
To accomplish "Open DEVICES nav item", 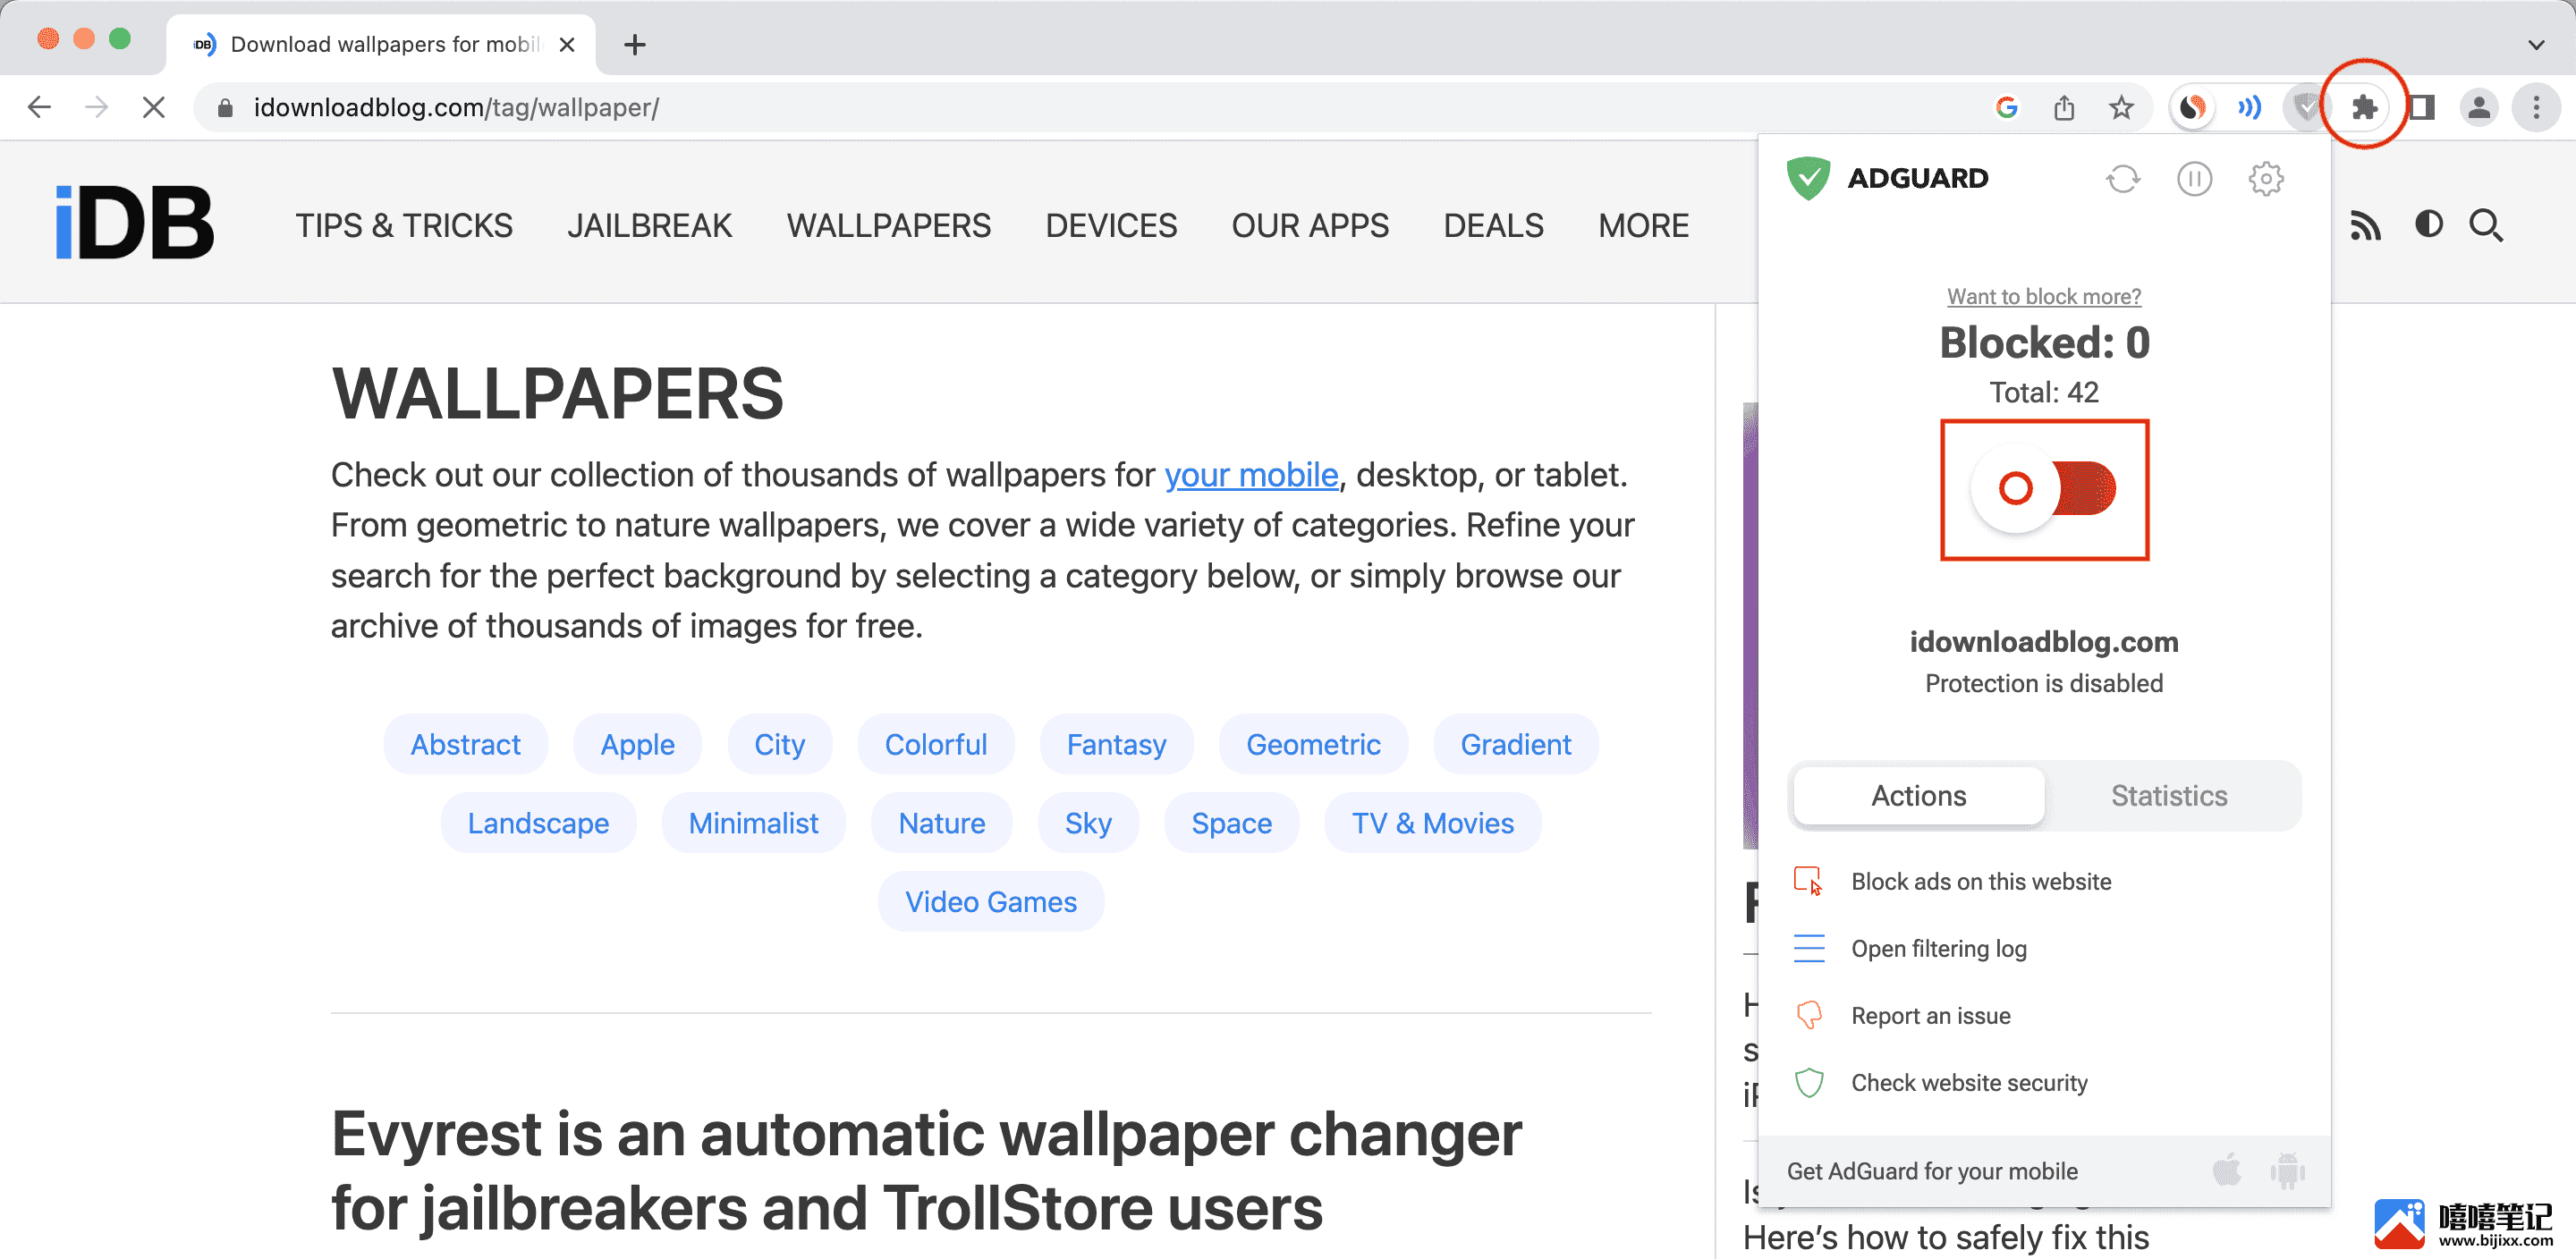I will tap(1111, 226).
